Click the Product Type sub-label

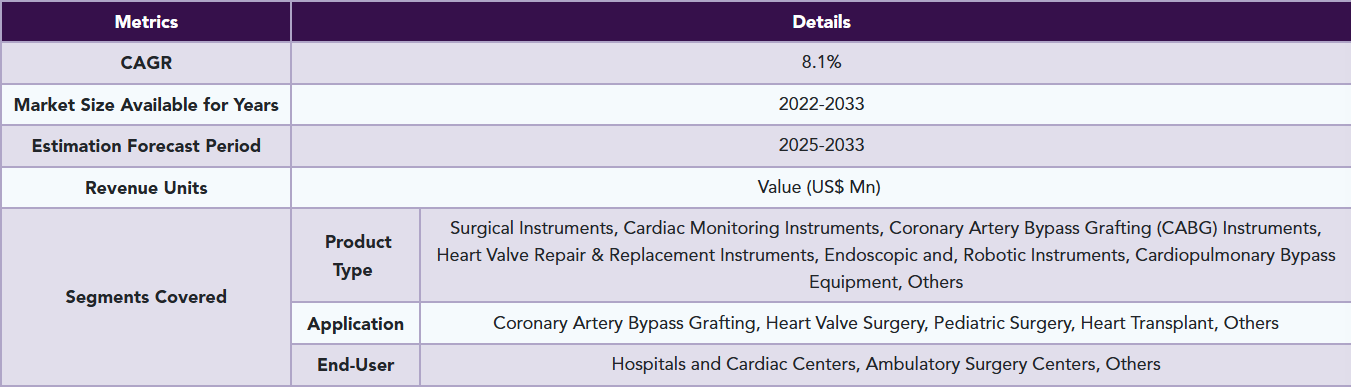[357, 256]
